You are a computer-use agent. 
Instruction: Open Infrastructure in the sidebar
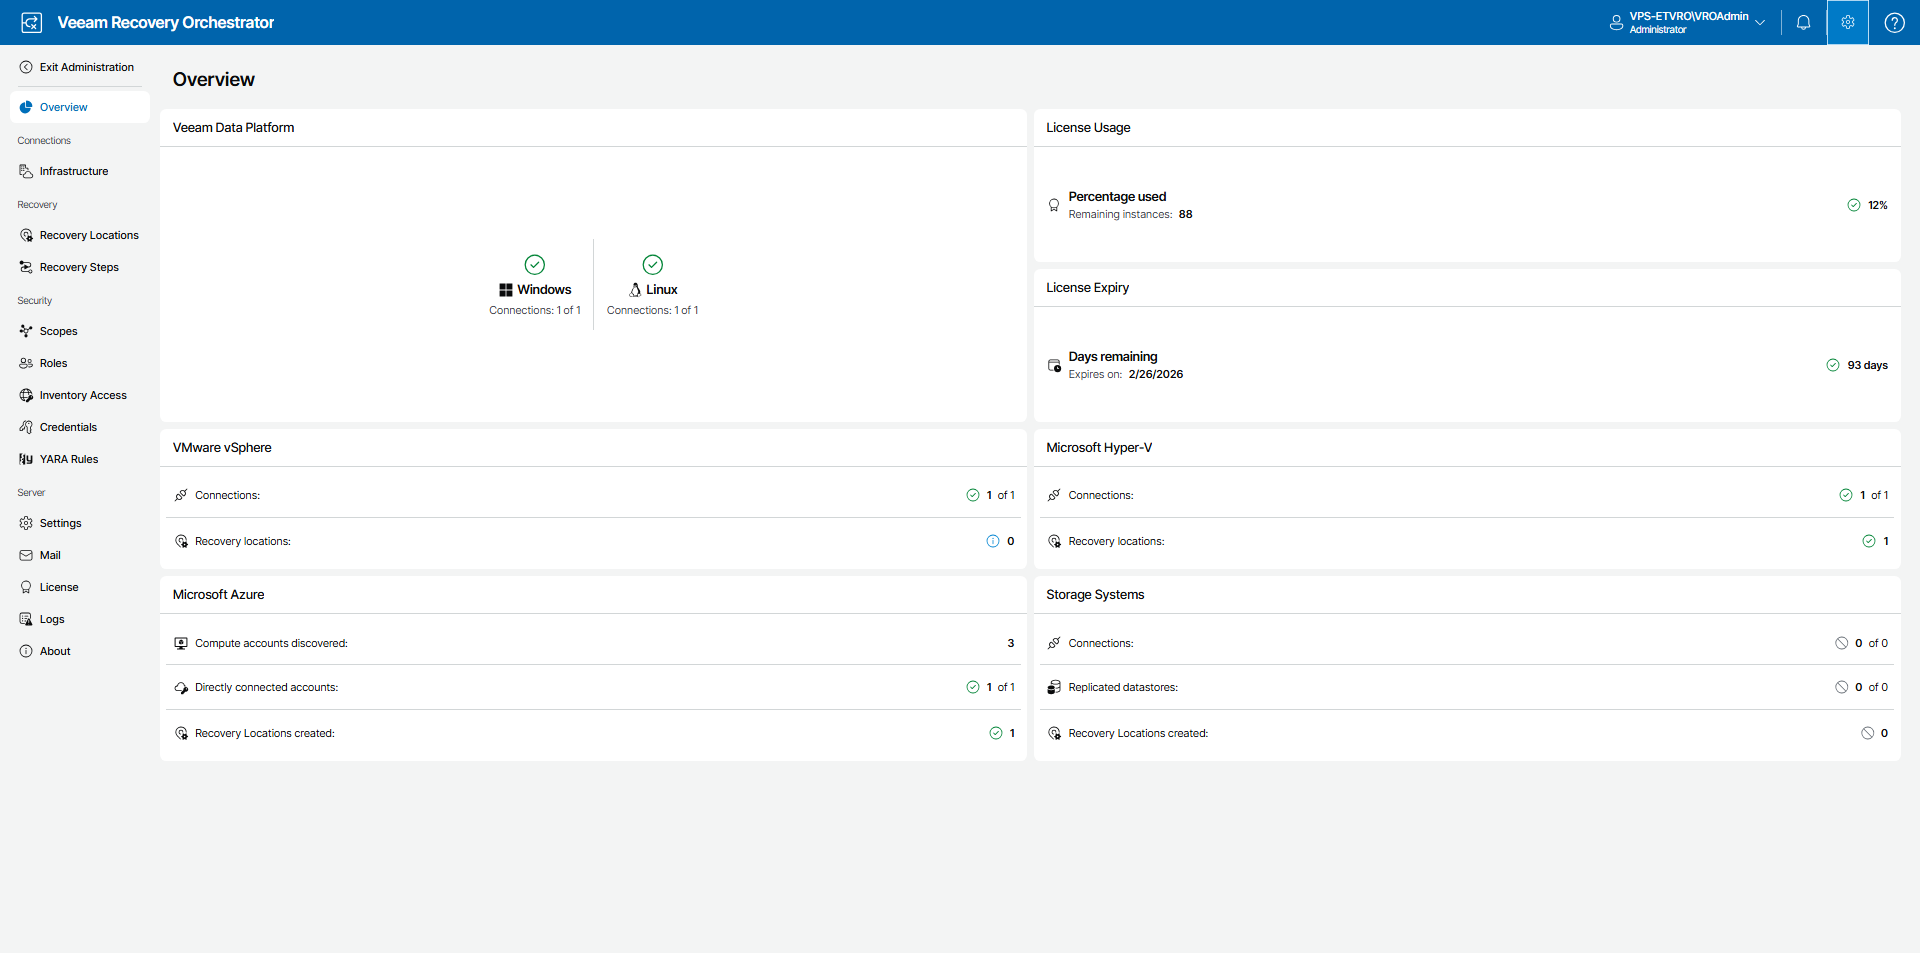(x=74, y=171)
